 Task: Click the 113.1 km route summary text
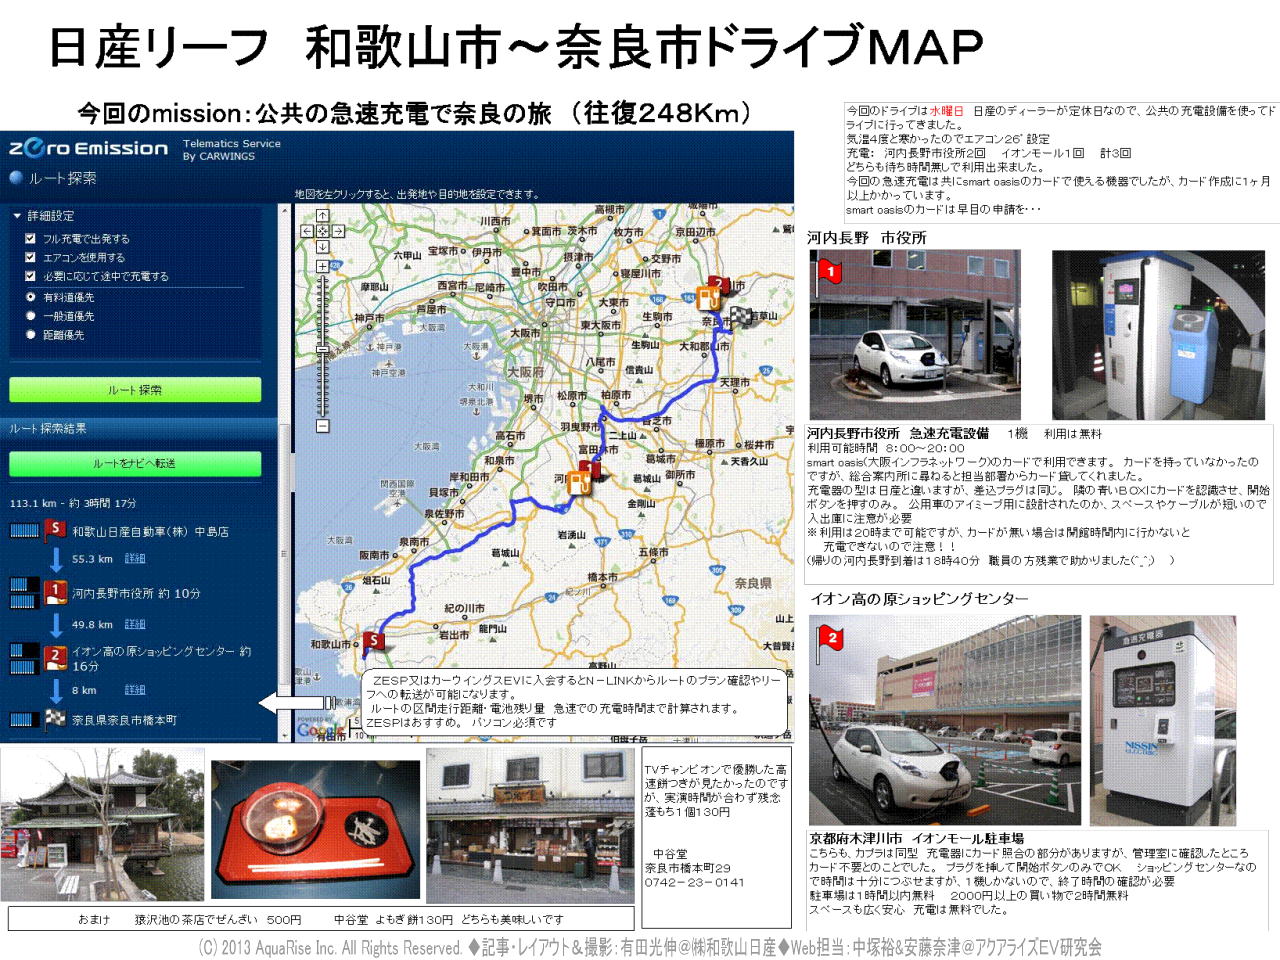73,503
